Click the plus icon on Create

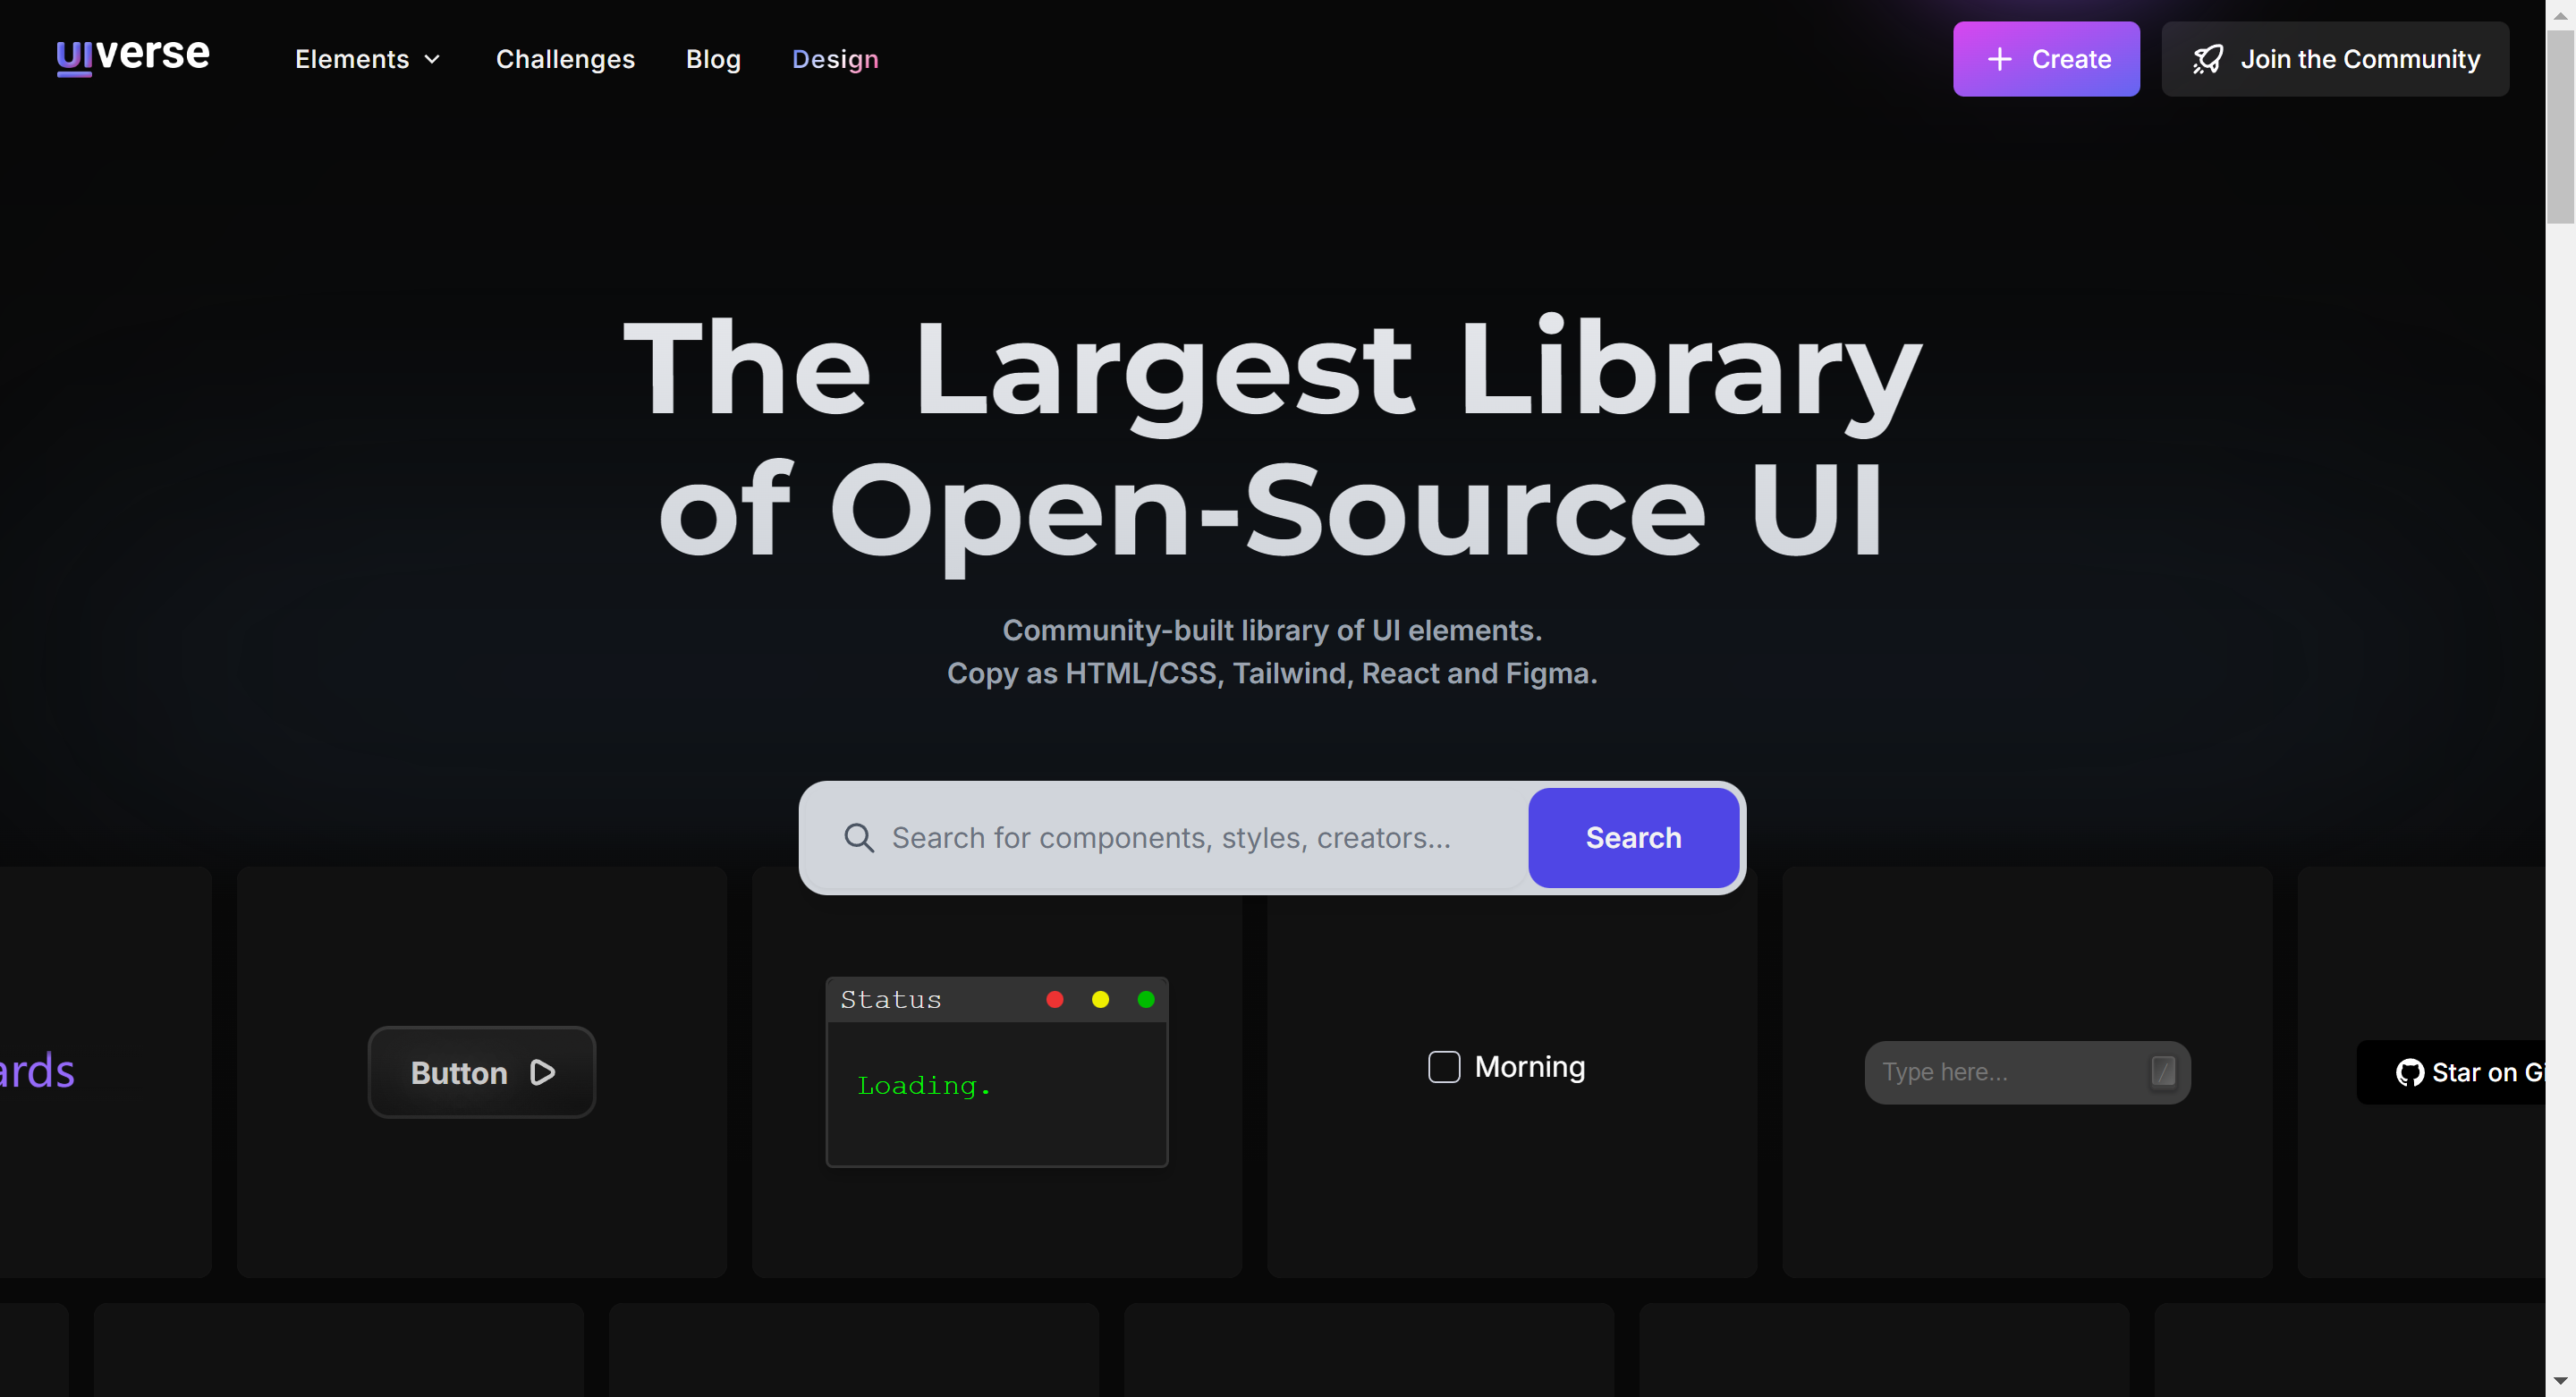click(x=1999, y=59)
